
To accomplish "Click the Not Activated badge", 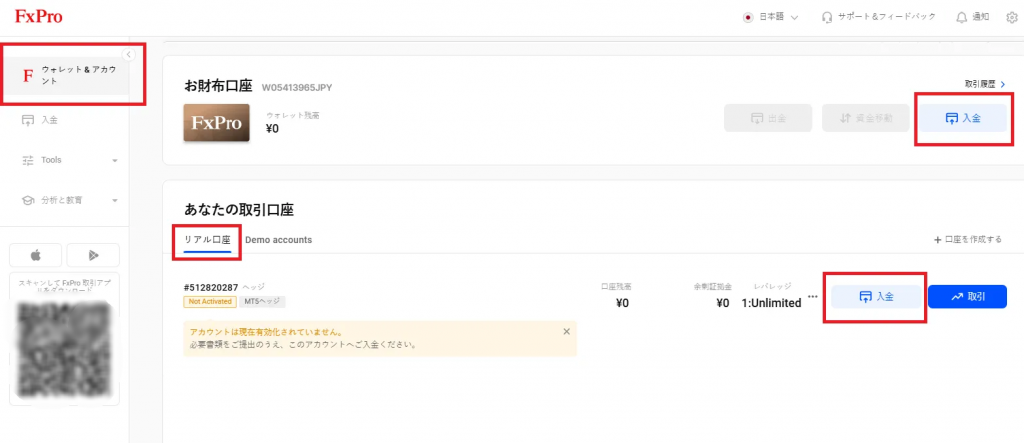I will [x=210, y=302].
